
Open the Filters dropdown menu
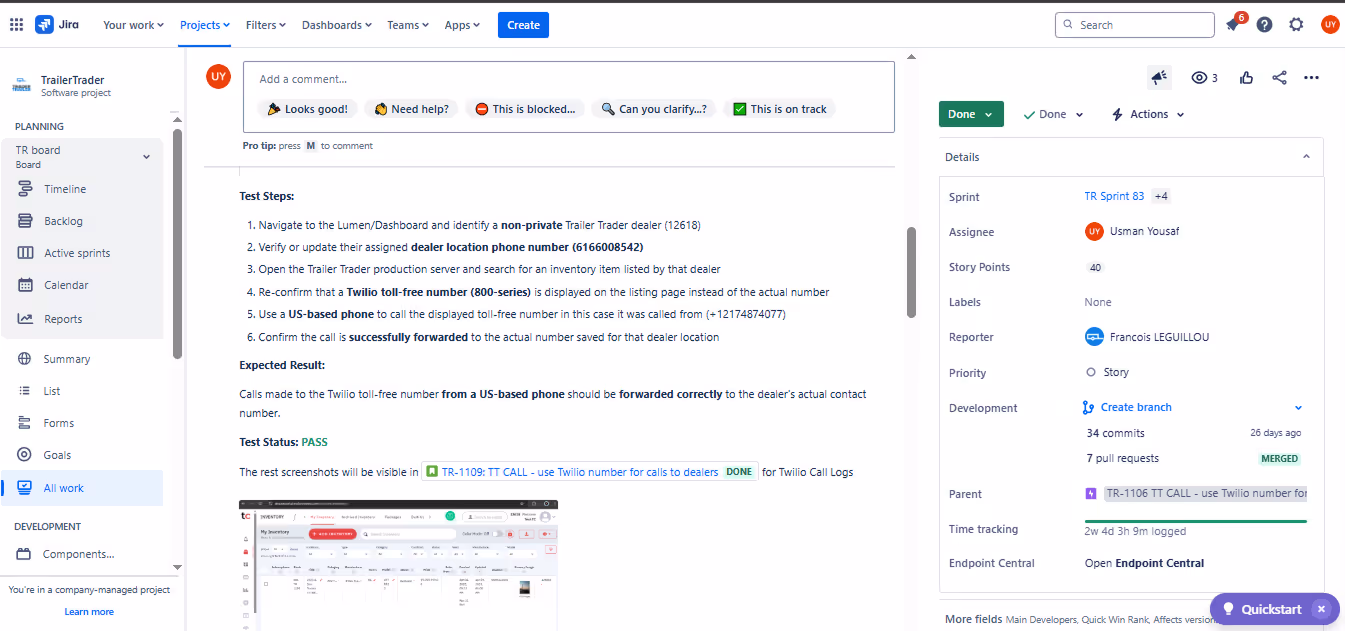(266, 25)
